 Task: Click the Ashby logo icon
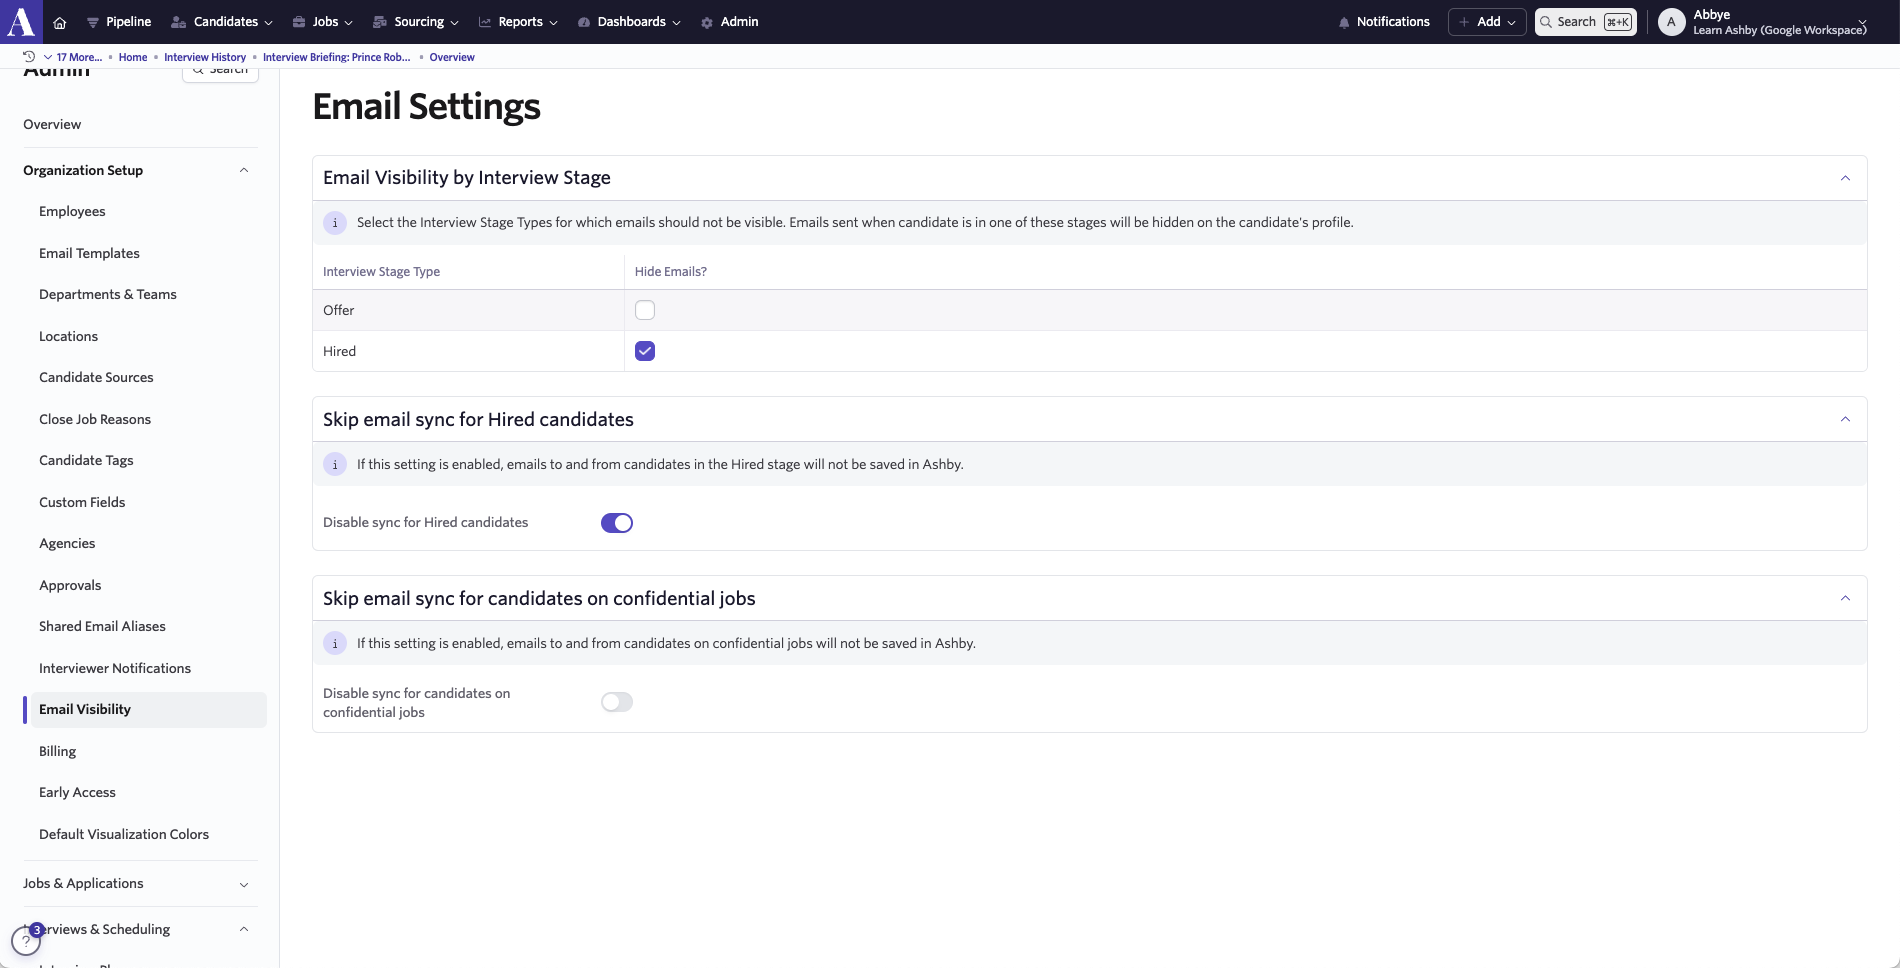tap(21, 21)
